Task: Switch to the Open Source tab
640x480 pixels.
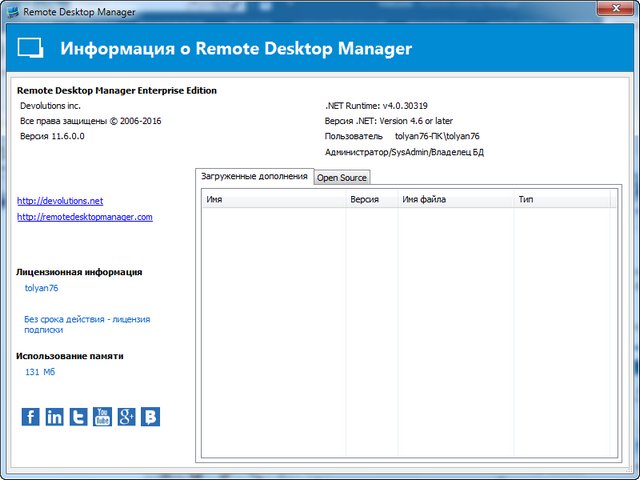Action: pos(342,177)
